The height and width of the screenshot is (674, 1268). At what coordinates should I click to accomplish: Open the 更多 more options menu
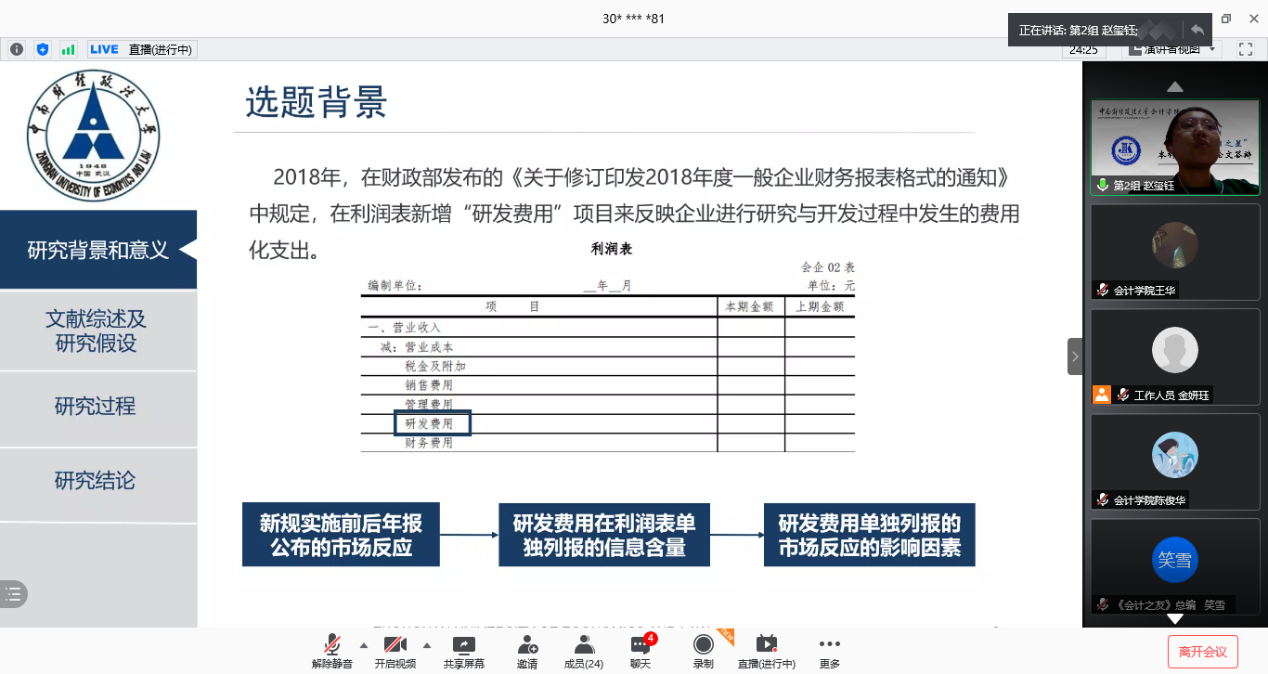[829, 651]
